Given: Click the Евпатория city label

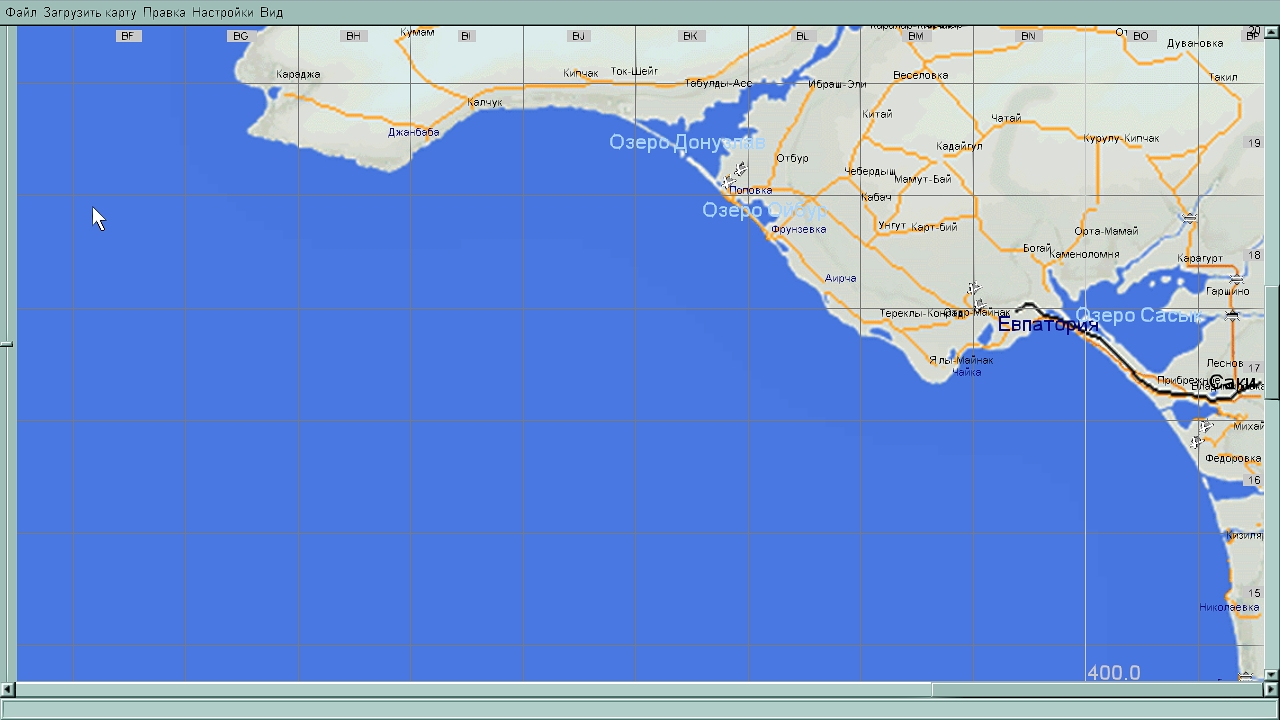Looking at the screenshot, I should click(x=1048, y=324).
